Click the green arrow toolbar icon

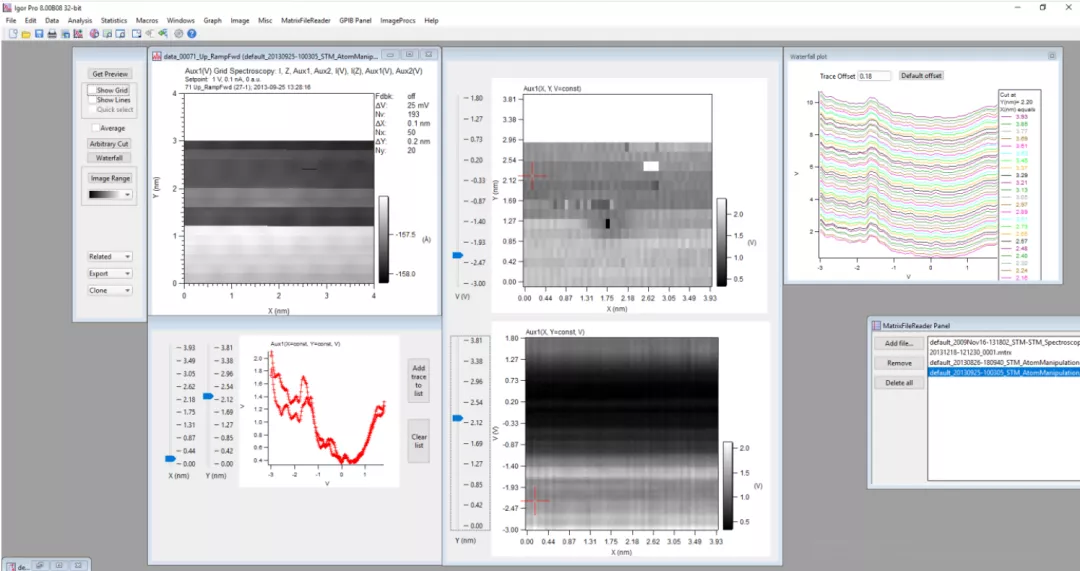point(163,33)
